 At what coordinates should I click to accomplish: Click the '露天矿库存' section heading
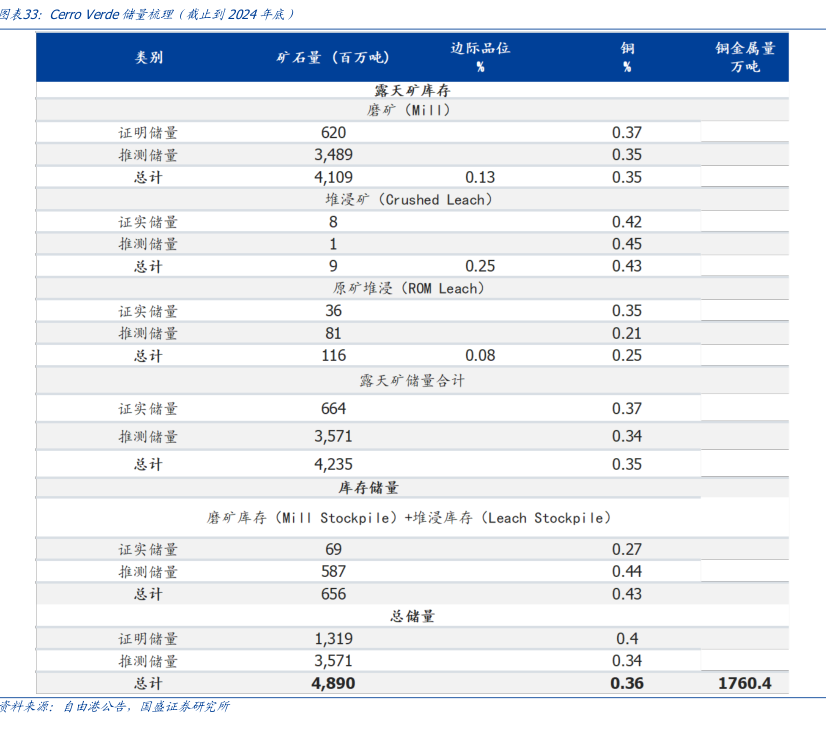[412, 91]
